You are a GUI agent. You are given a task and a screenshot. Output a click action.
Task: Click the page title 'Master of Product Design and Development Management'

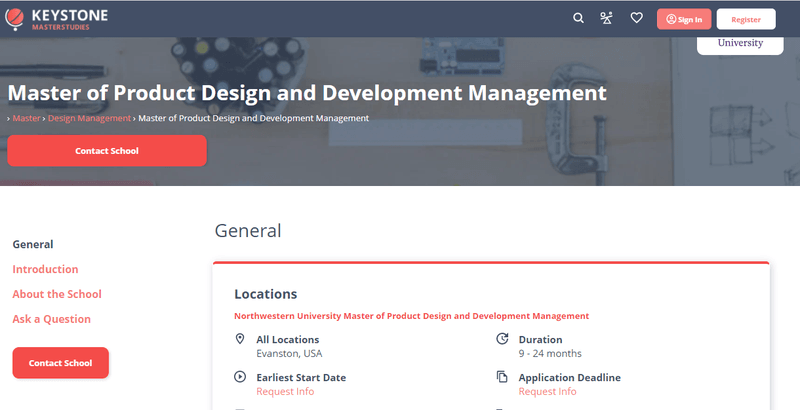pos(307,93)
